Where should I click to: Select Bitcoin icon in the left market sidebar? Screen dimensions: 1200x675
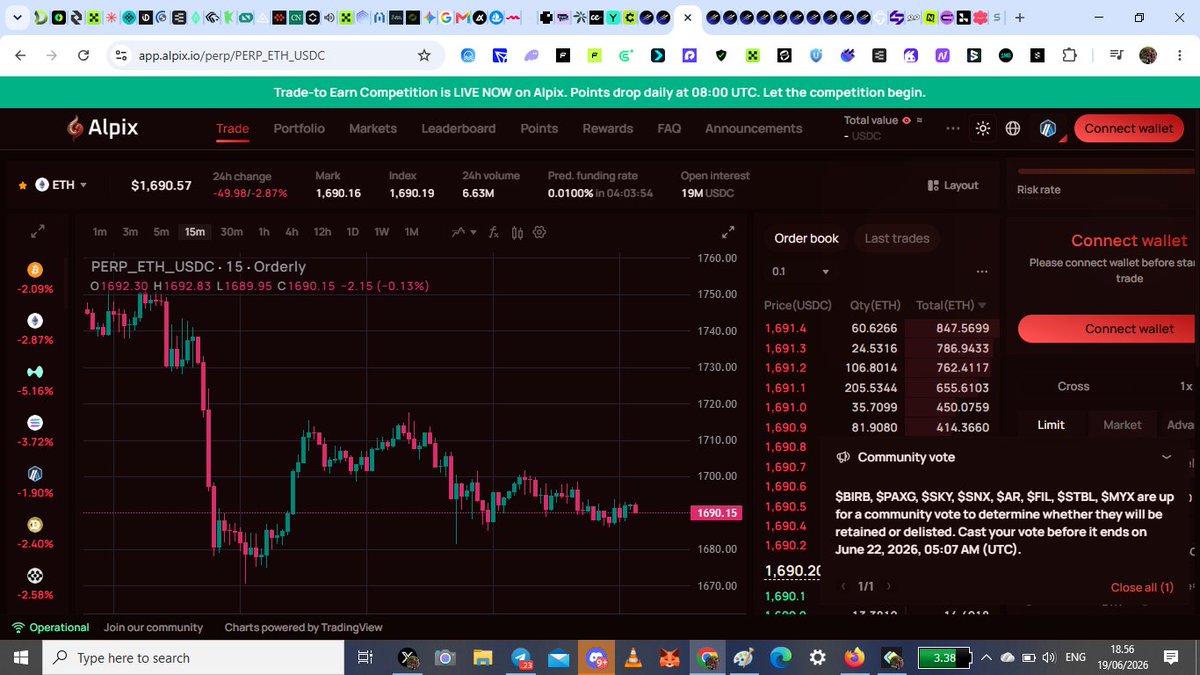coord(35,270)
